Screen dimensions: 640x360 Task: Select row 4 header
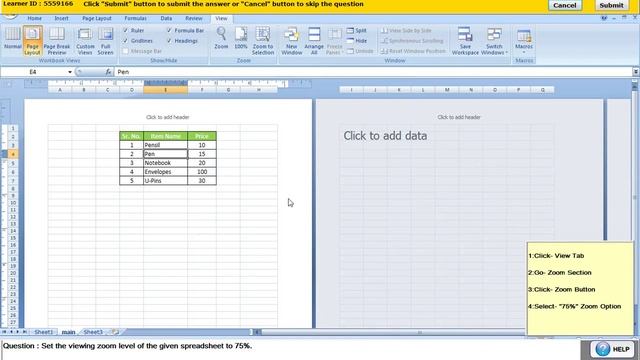coord(12,154)
